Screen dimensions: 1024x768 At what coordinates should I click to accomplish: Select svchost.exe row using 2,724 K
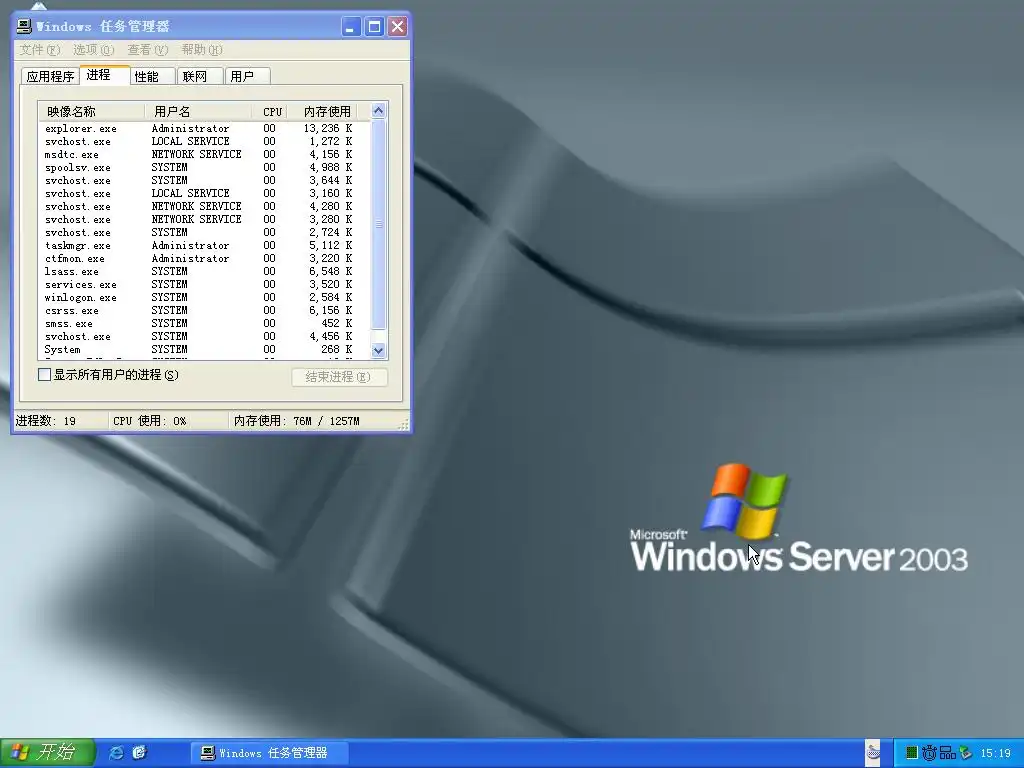(204, 232)
